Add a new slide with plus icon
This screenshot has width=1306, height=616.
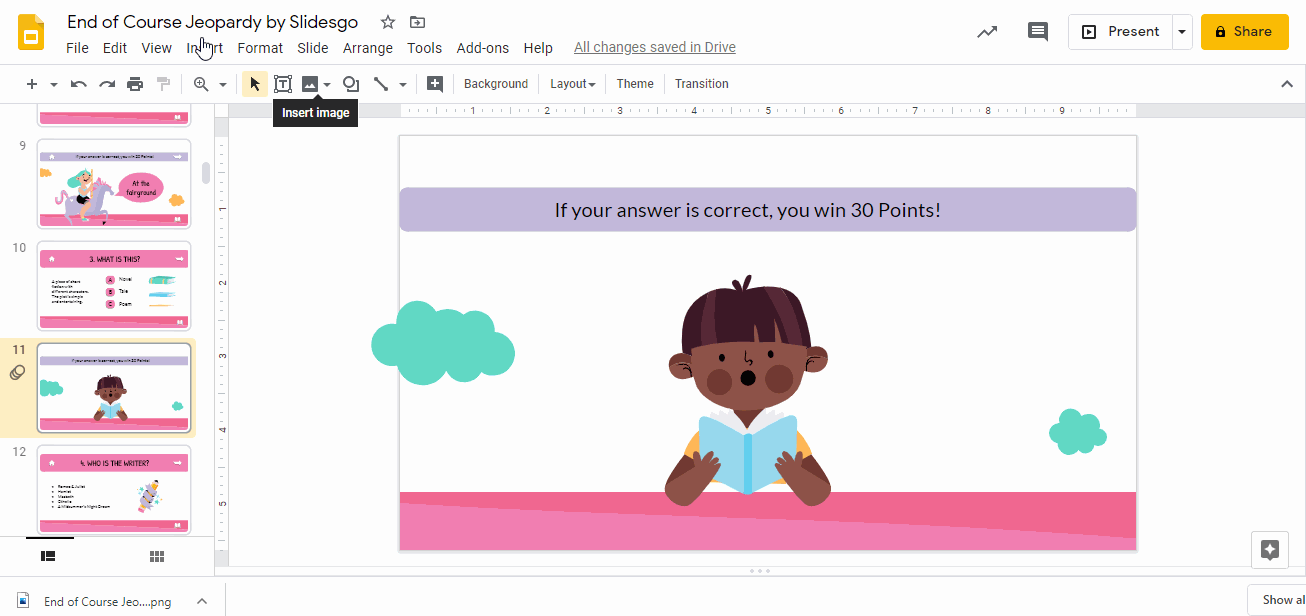pos(32,84)
